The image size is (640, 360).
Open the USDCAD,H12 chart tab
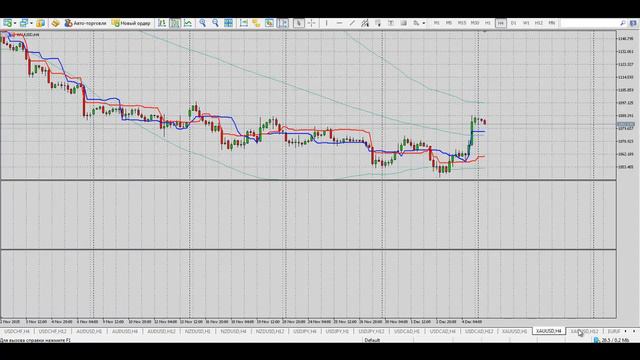pos(479,331)
